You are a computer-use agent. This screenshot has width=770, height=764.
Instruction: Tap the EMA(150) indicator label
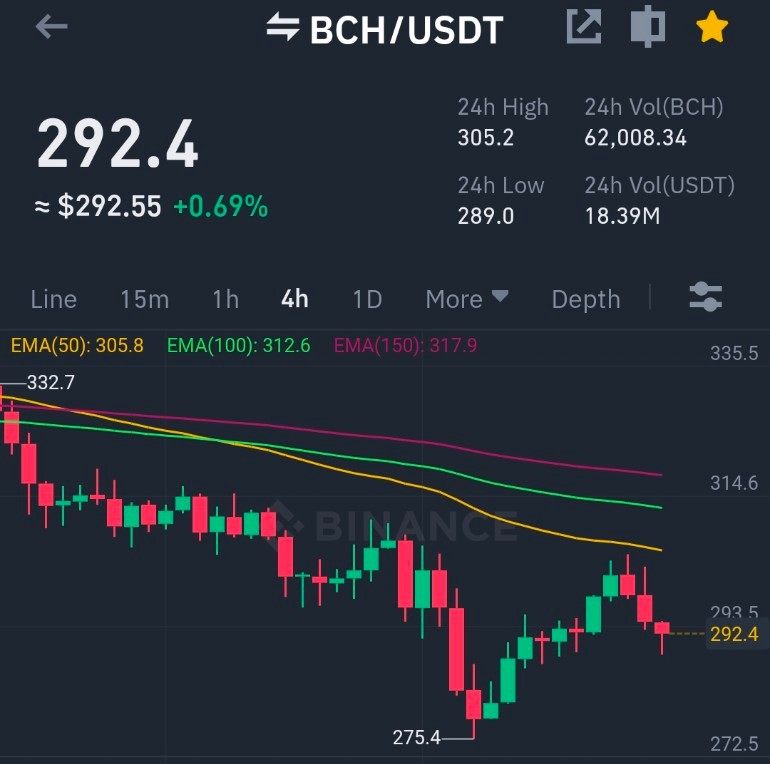[x=406, y=346]
